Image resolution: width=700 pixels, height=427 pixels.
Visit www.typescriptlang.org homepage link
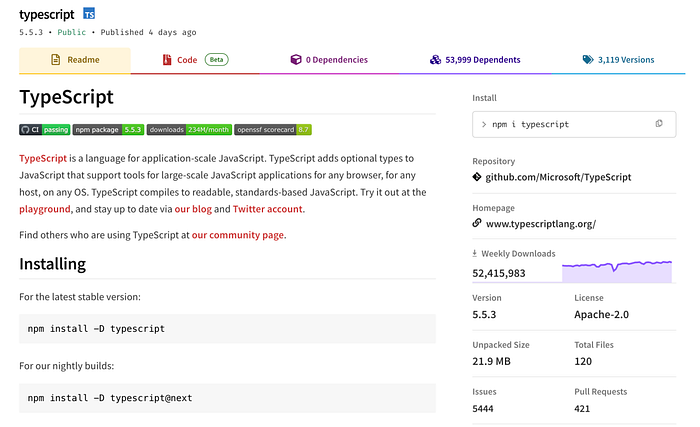pyautogui.click(x=541, y=224)
